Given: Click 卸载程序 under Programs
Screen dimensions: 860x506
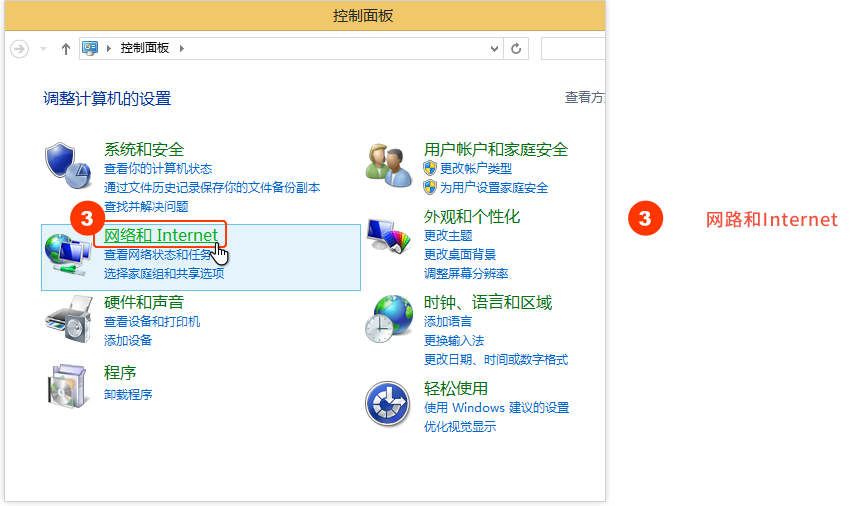Looking at the screenshot, I should [128, 394].
